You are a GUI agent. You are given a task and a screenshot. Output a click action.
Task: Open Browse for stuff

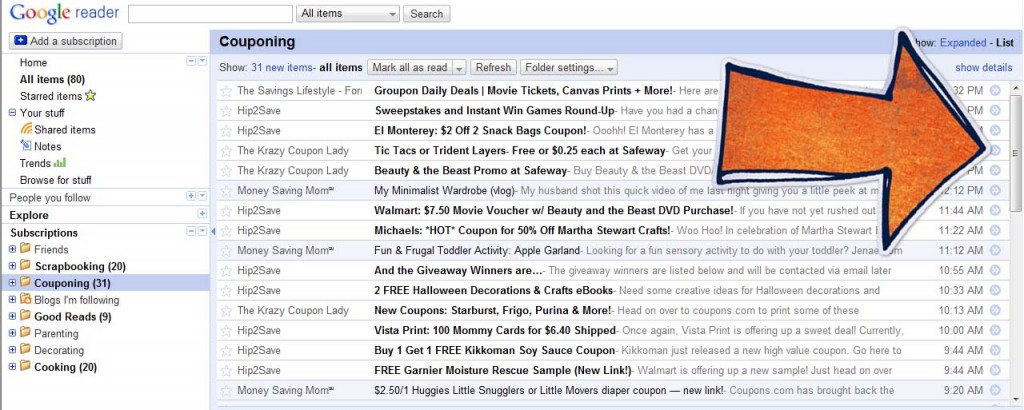point(56,180)
